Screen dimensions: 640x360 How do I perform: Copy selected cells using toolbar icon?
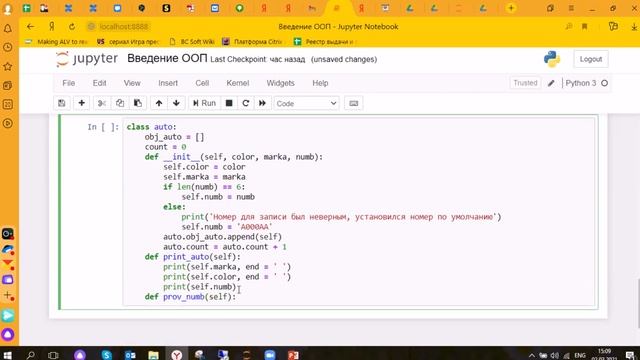[x=120, y=103]
